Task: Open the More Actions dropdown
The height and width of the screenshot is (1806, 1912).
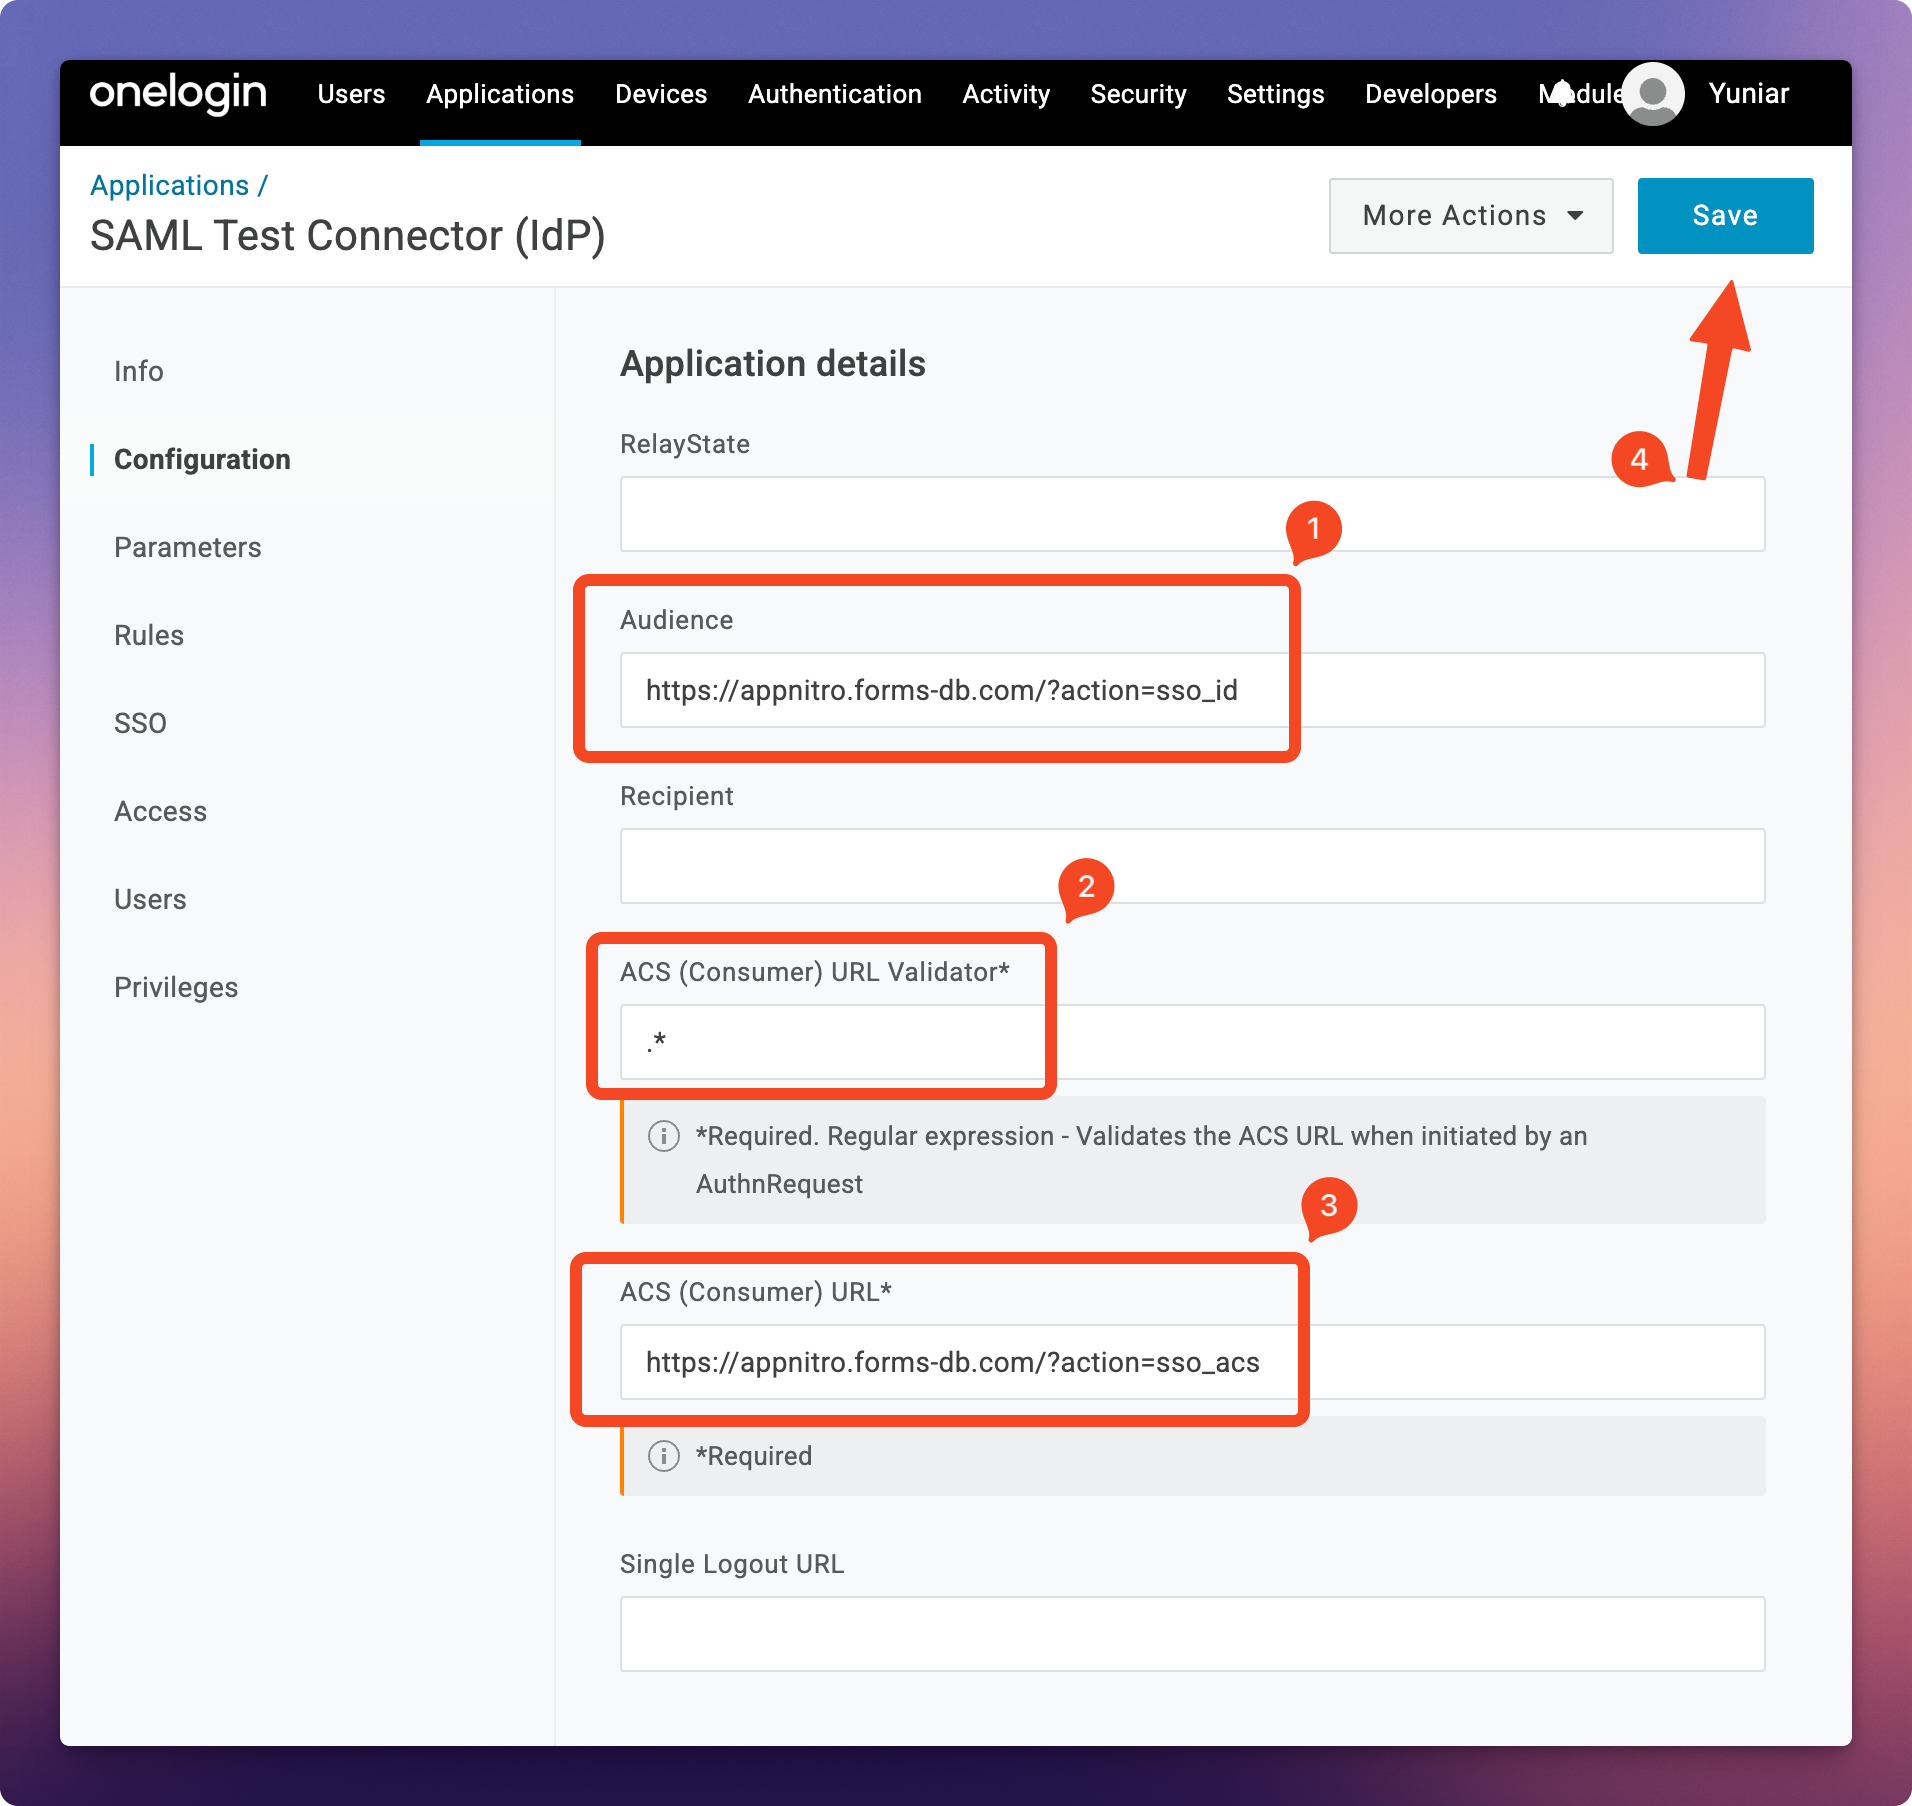Action: coord(1471,216)
